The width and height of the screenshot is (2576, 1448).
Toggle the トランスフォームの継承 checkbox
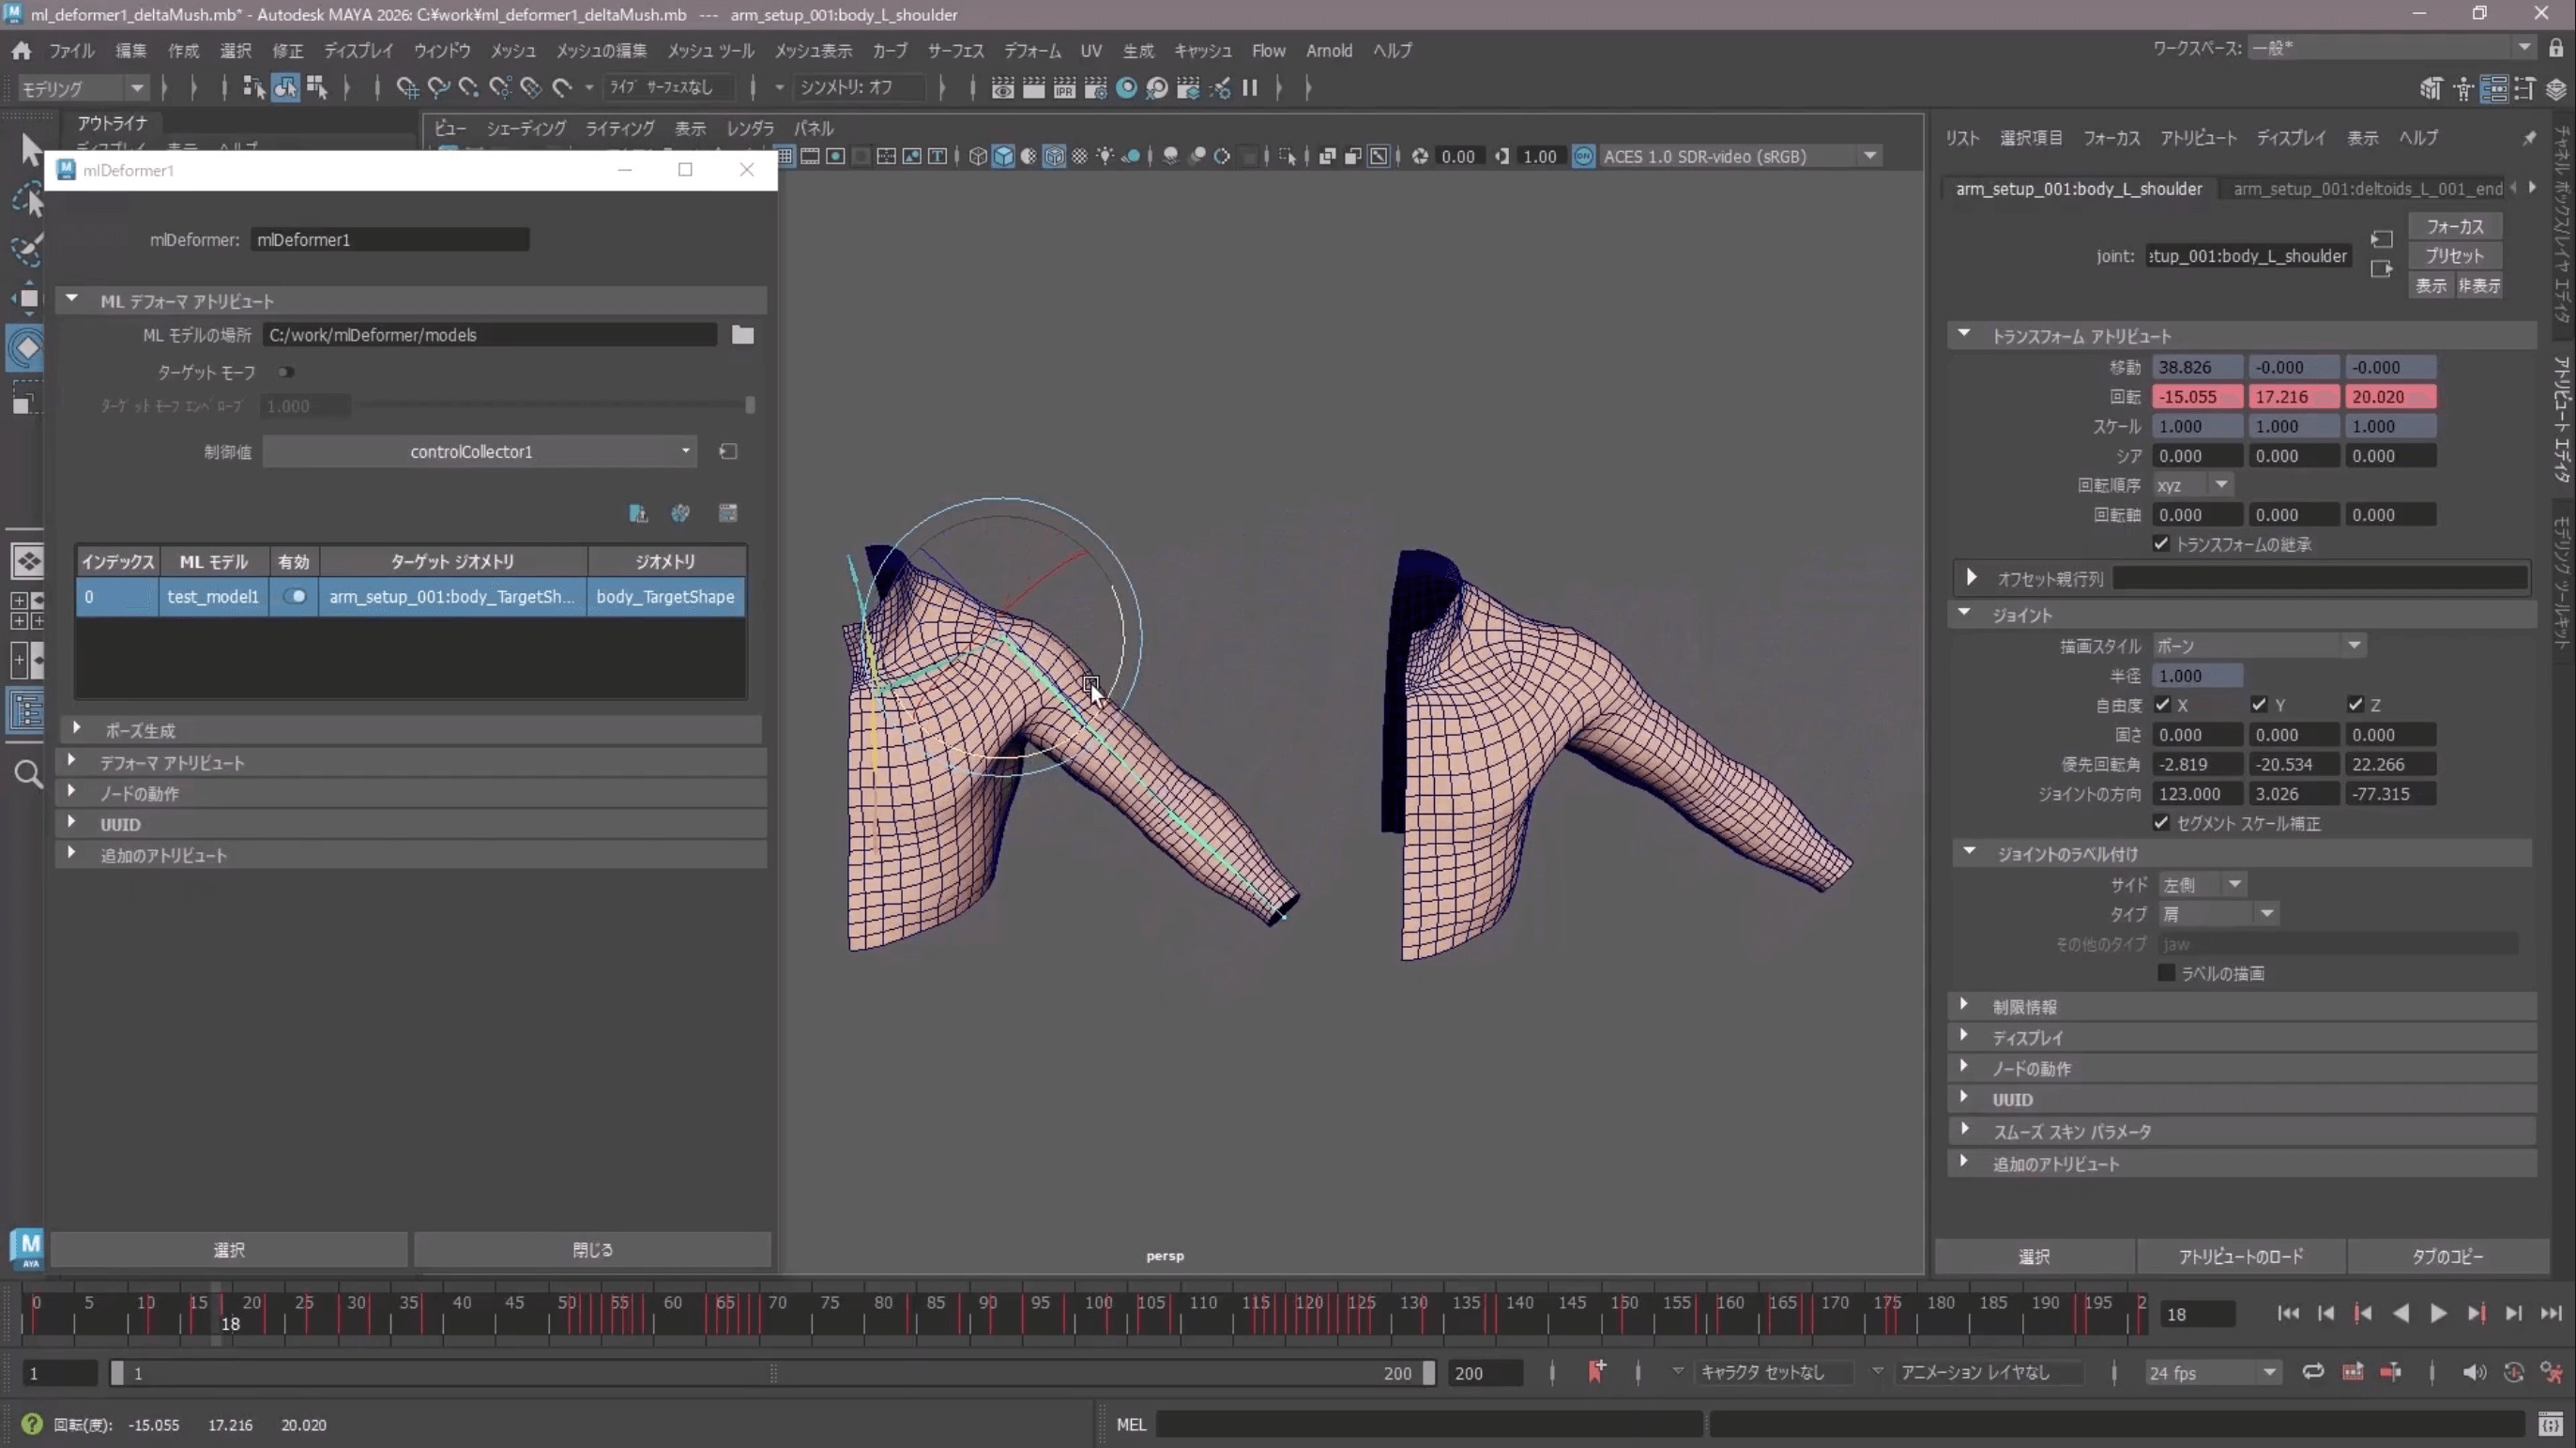tap(2161, 544)
